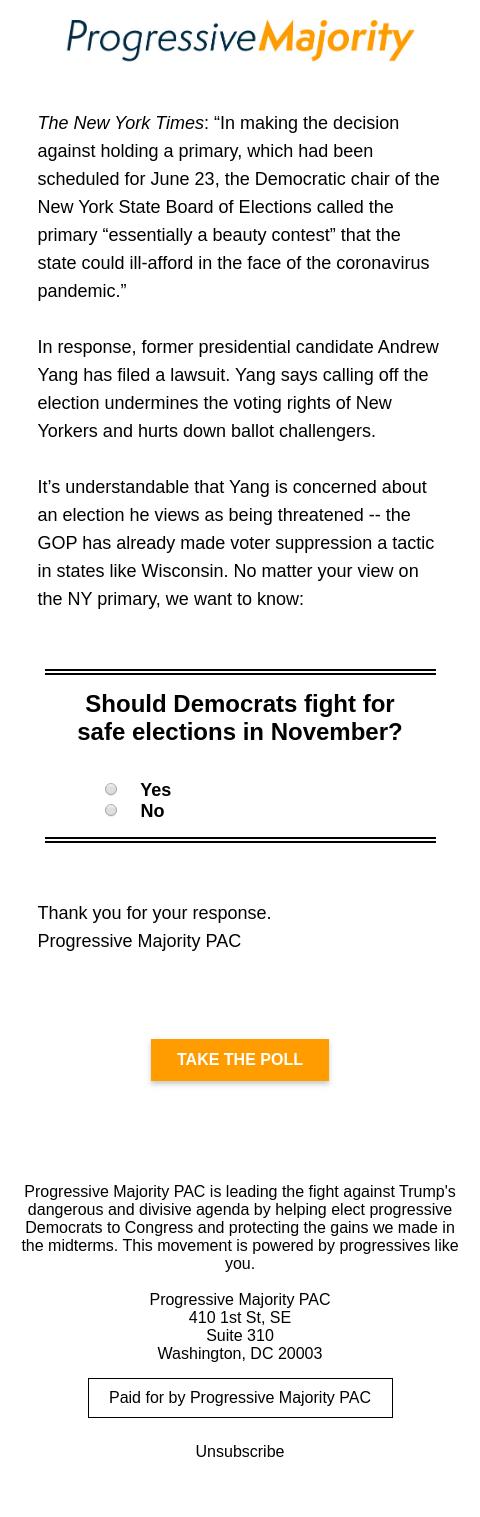Screen dimensions: 480x1517
Task: Select the Yes radio button
Action: coord(111,789)
